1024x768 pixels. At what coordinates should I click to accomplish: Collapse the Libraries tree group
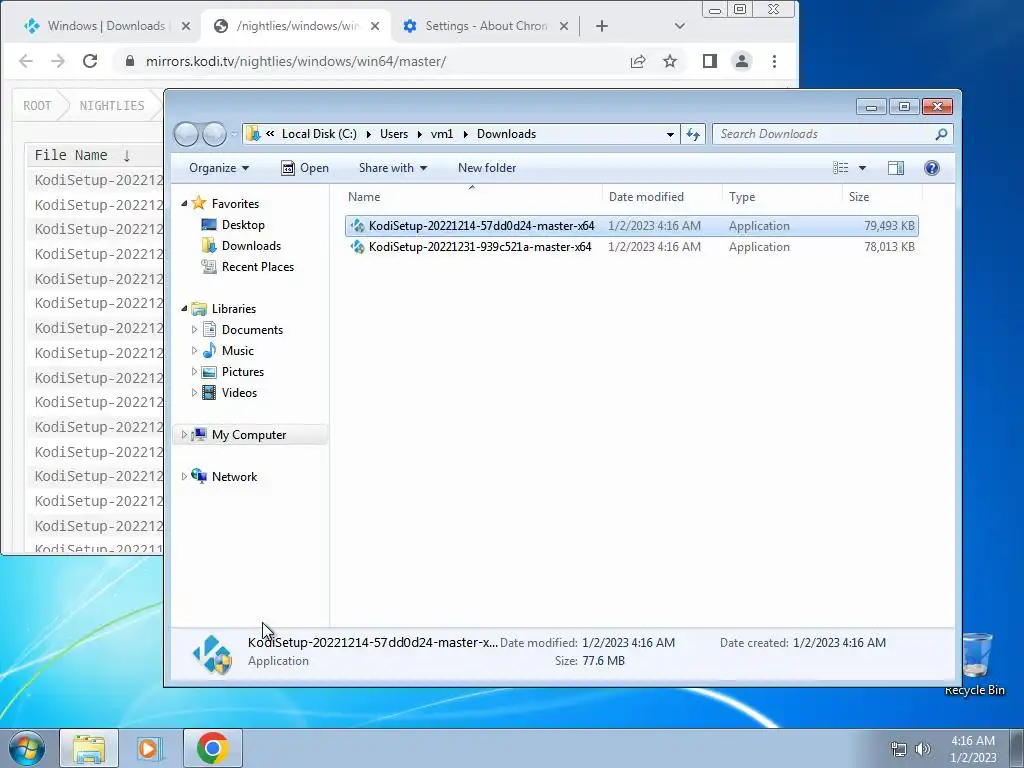tap(184, 308)
